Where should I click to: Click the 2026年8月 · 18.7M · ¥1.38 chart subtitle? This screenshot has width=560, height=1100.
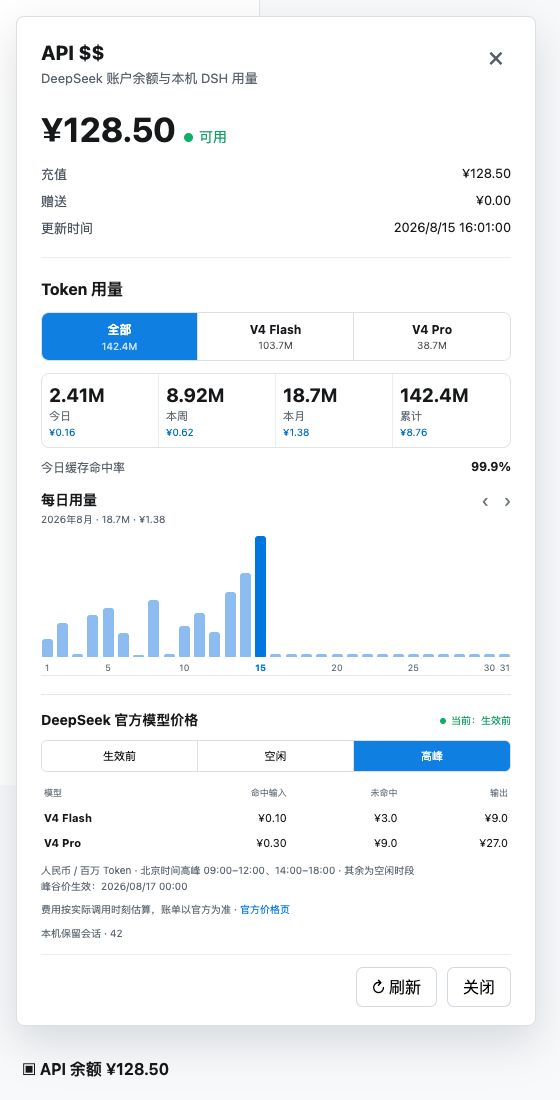point(103,520)
